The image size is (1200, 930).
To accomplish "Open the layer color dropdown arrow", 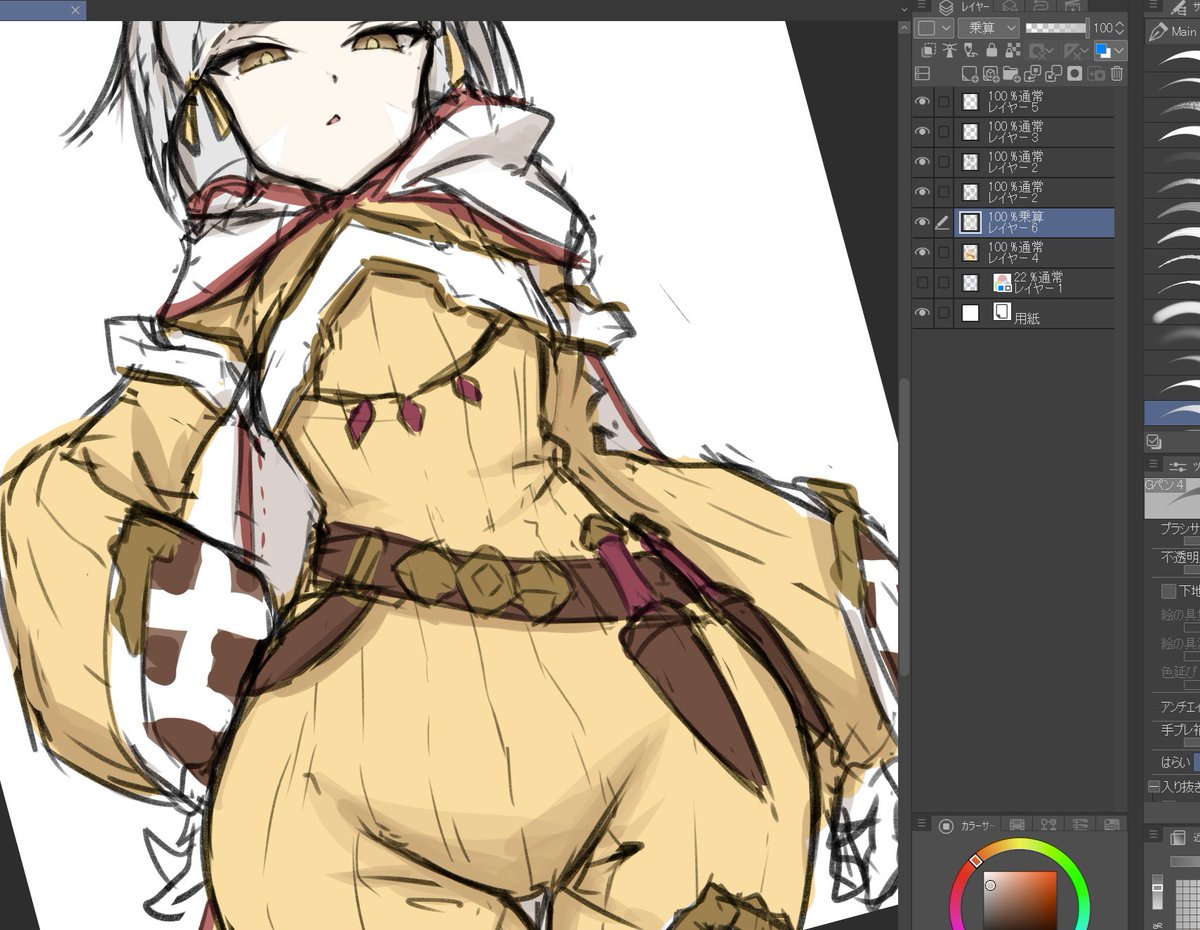I will [x=1118, y=51].
